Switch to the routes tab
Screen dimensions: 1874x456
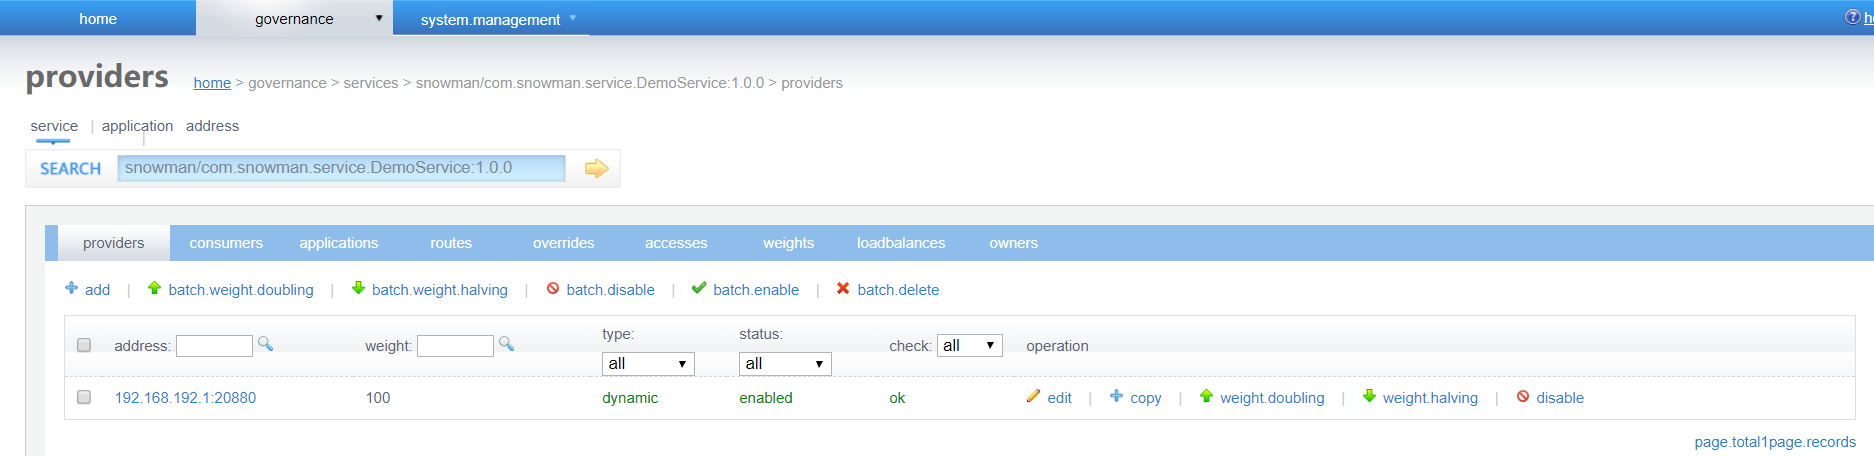pyautogui.click(x=451, y=243)
